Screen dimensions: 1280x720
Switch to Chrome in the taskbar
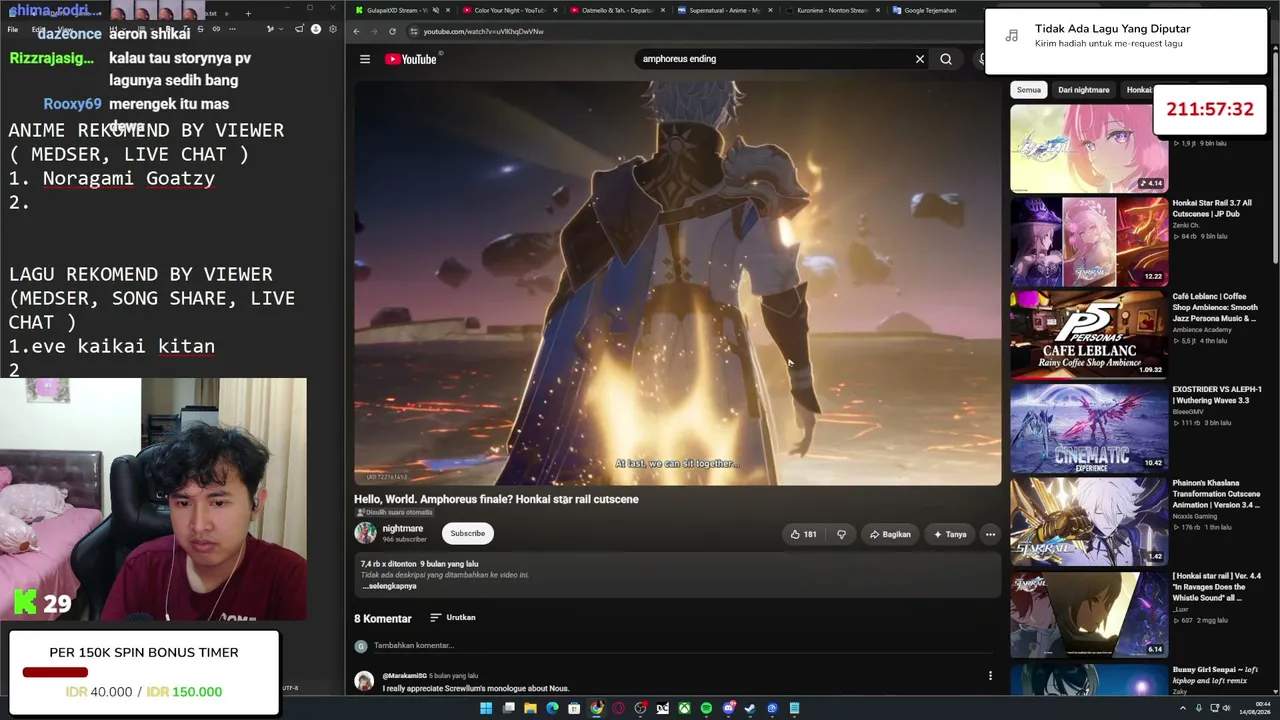pos(597,708)
